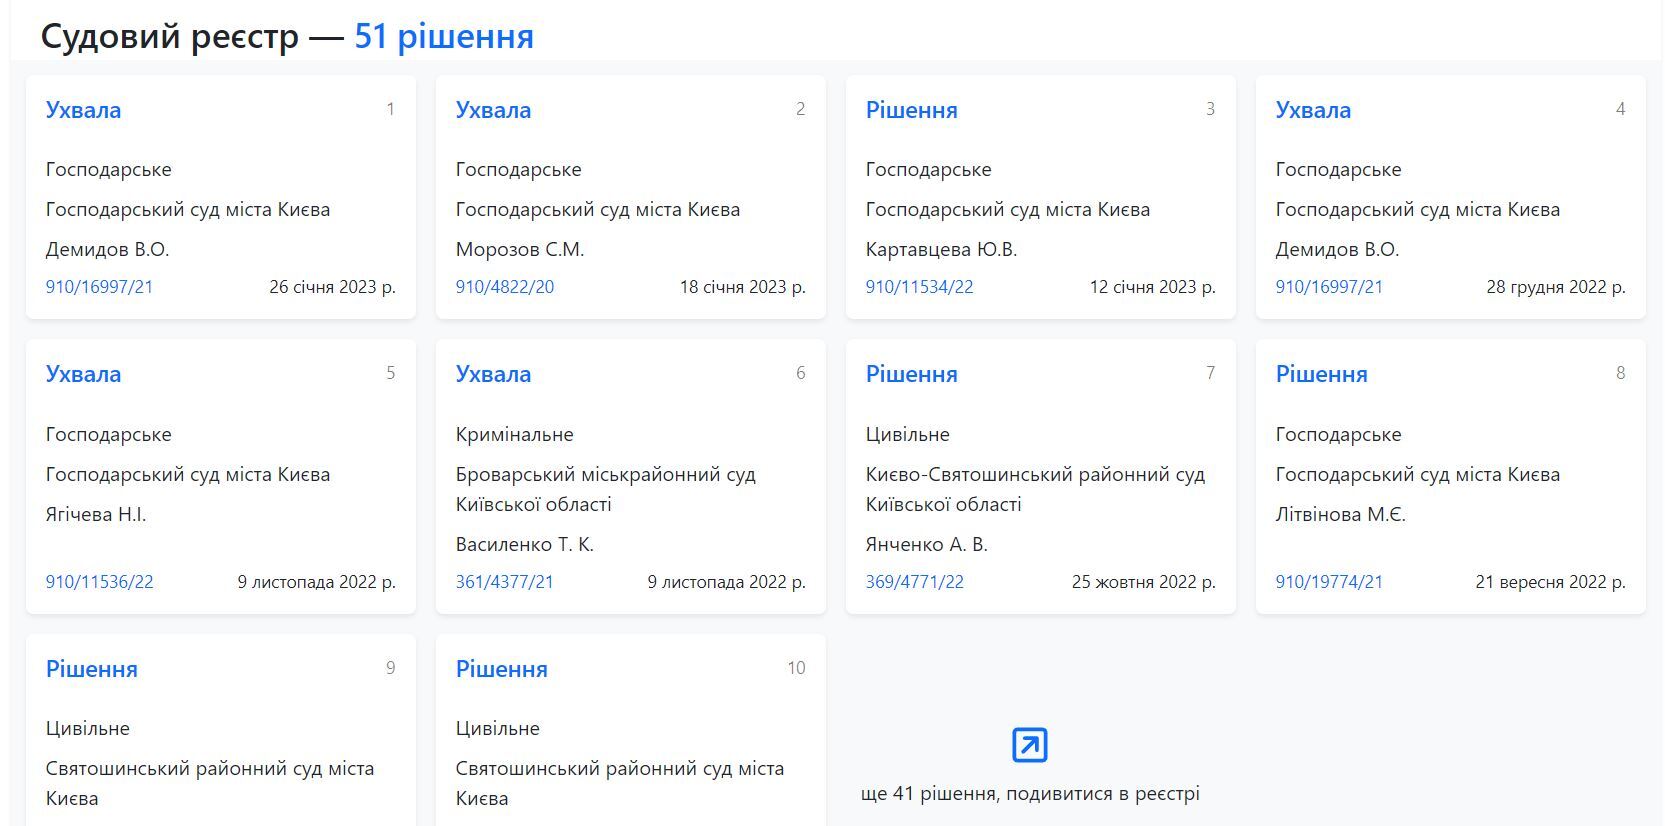
Task: Open case number 910/19774/21
Action: (x=1329, y=582)
